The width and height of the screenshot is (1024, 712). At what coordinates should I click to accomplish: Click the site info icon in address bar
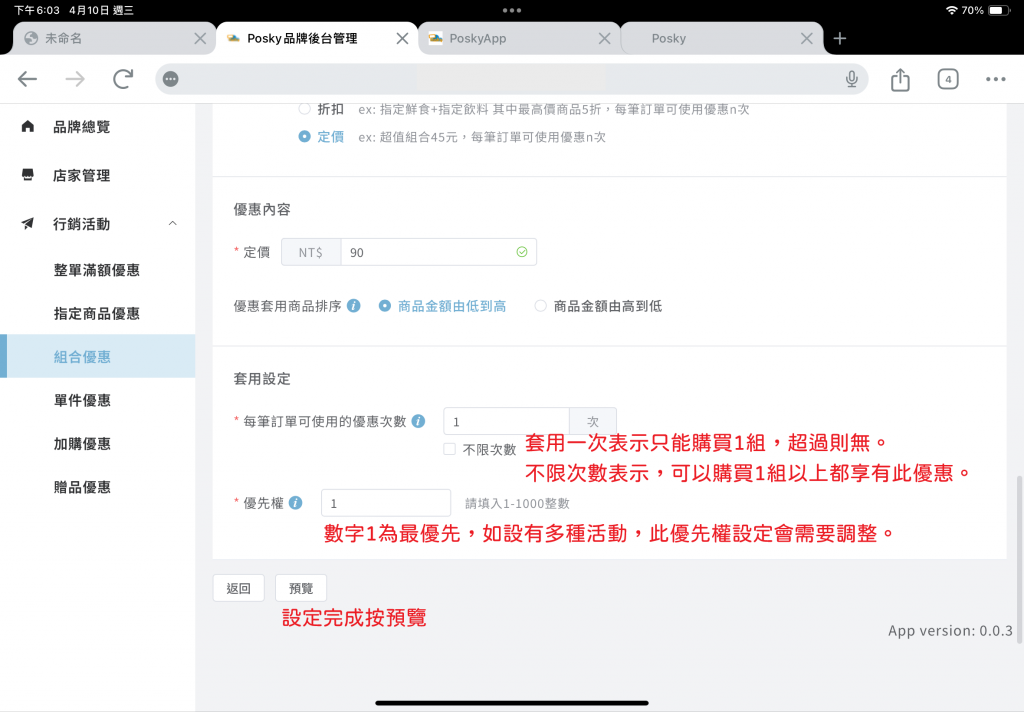[x=170, y=79]
